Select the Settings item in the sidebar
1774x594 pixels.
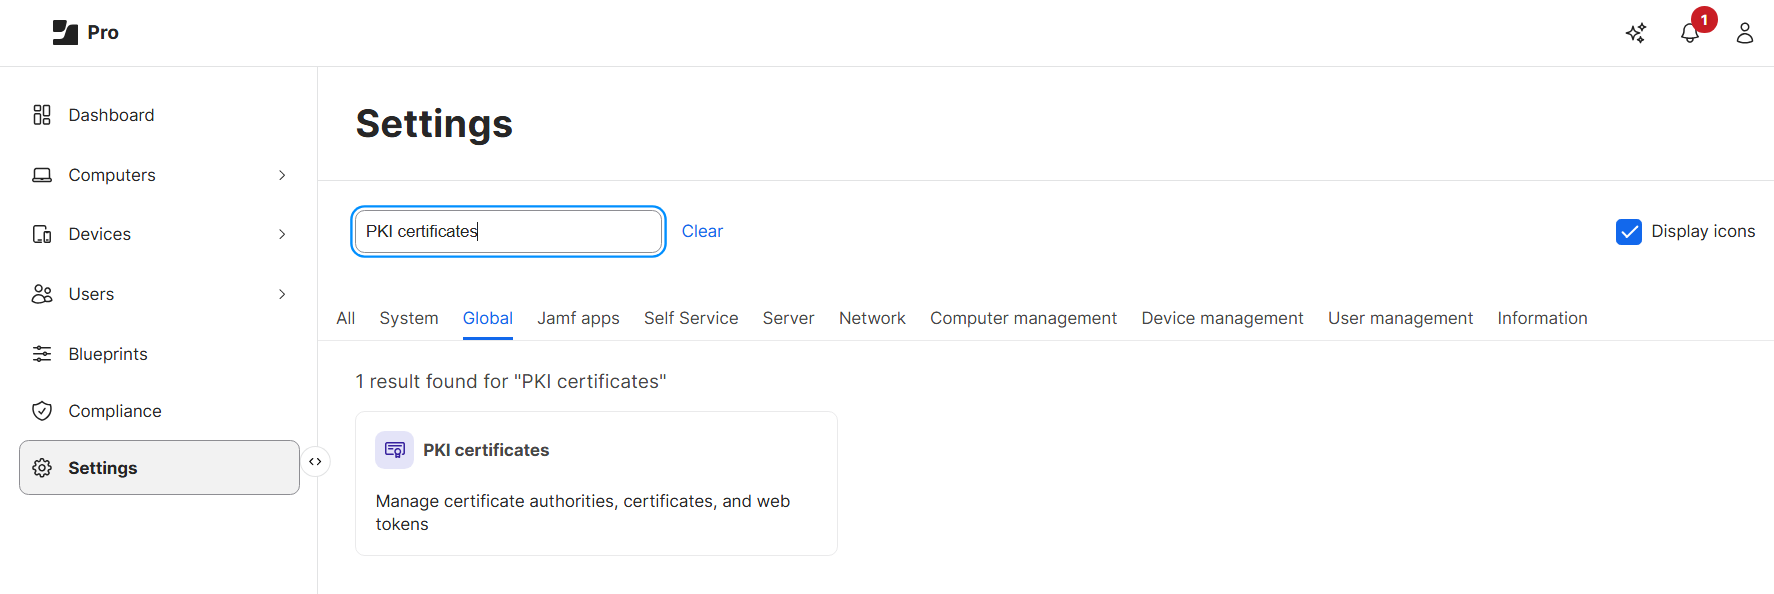(x=159, y=468)
